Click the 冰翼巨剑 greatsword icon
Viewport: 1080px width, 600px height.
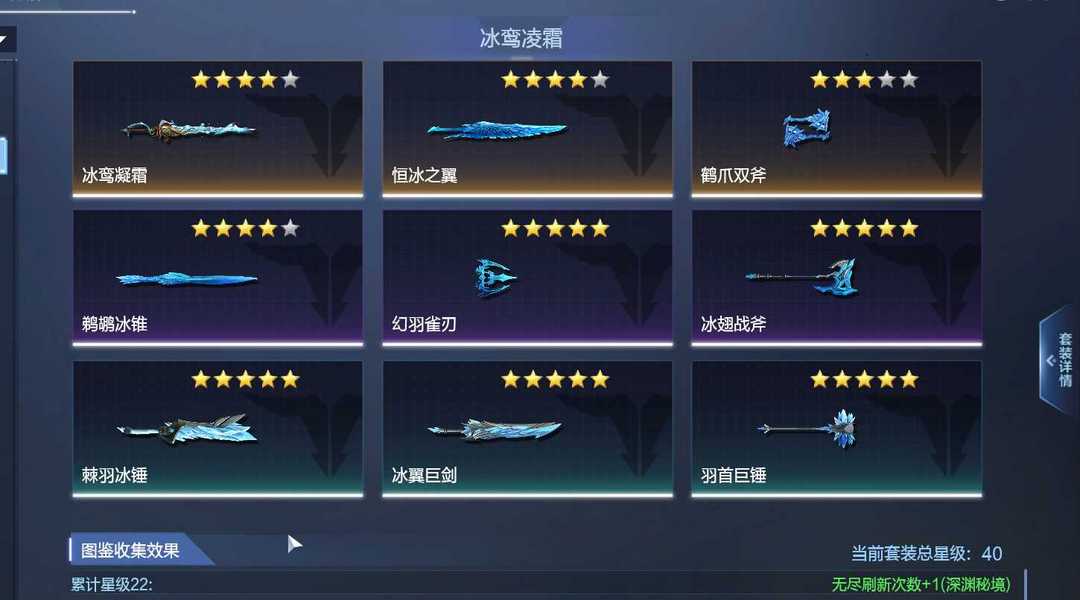point(495,429)
